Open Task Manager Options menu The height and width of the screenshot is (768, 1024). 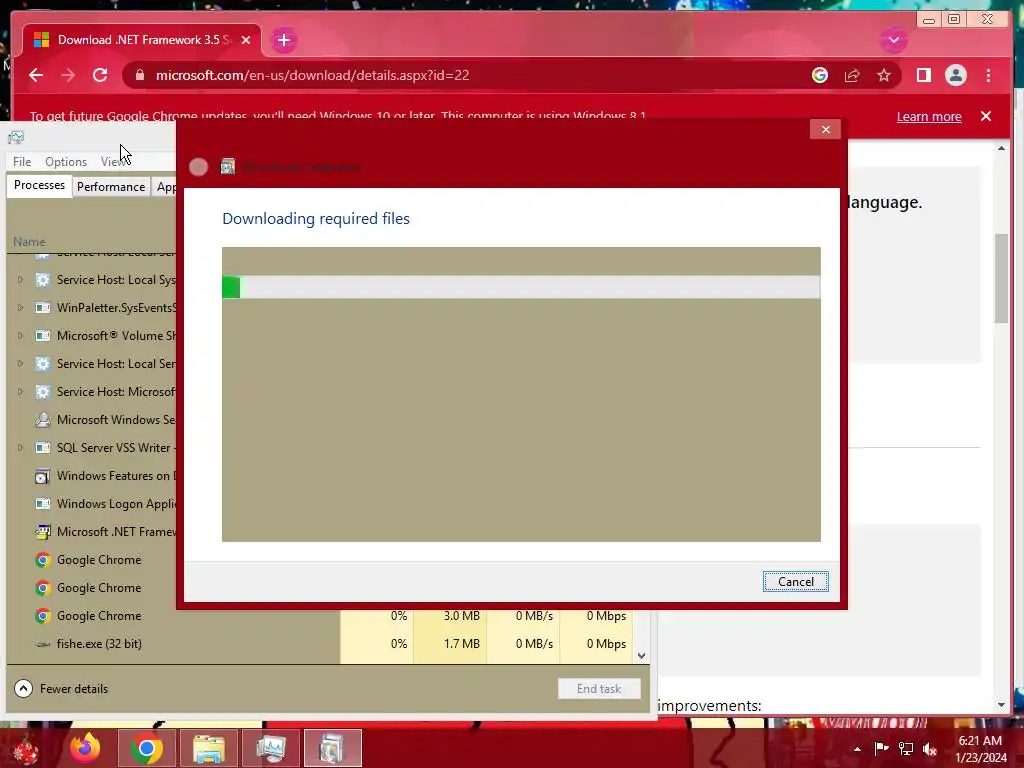click(66, 161)
